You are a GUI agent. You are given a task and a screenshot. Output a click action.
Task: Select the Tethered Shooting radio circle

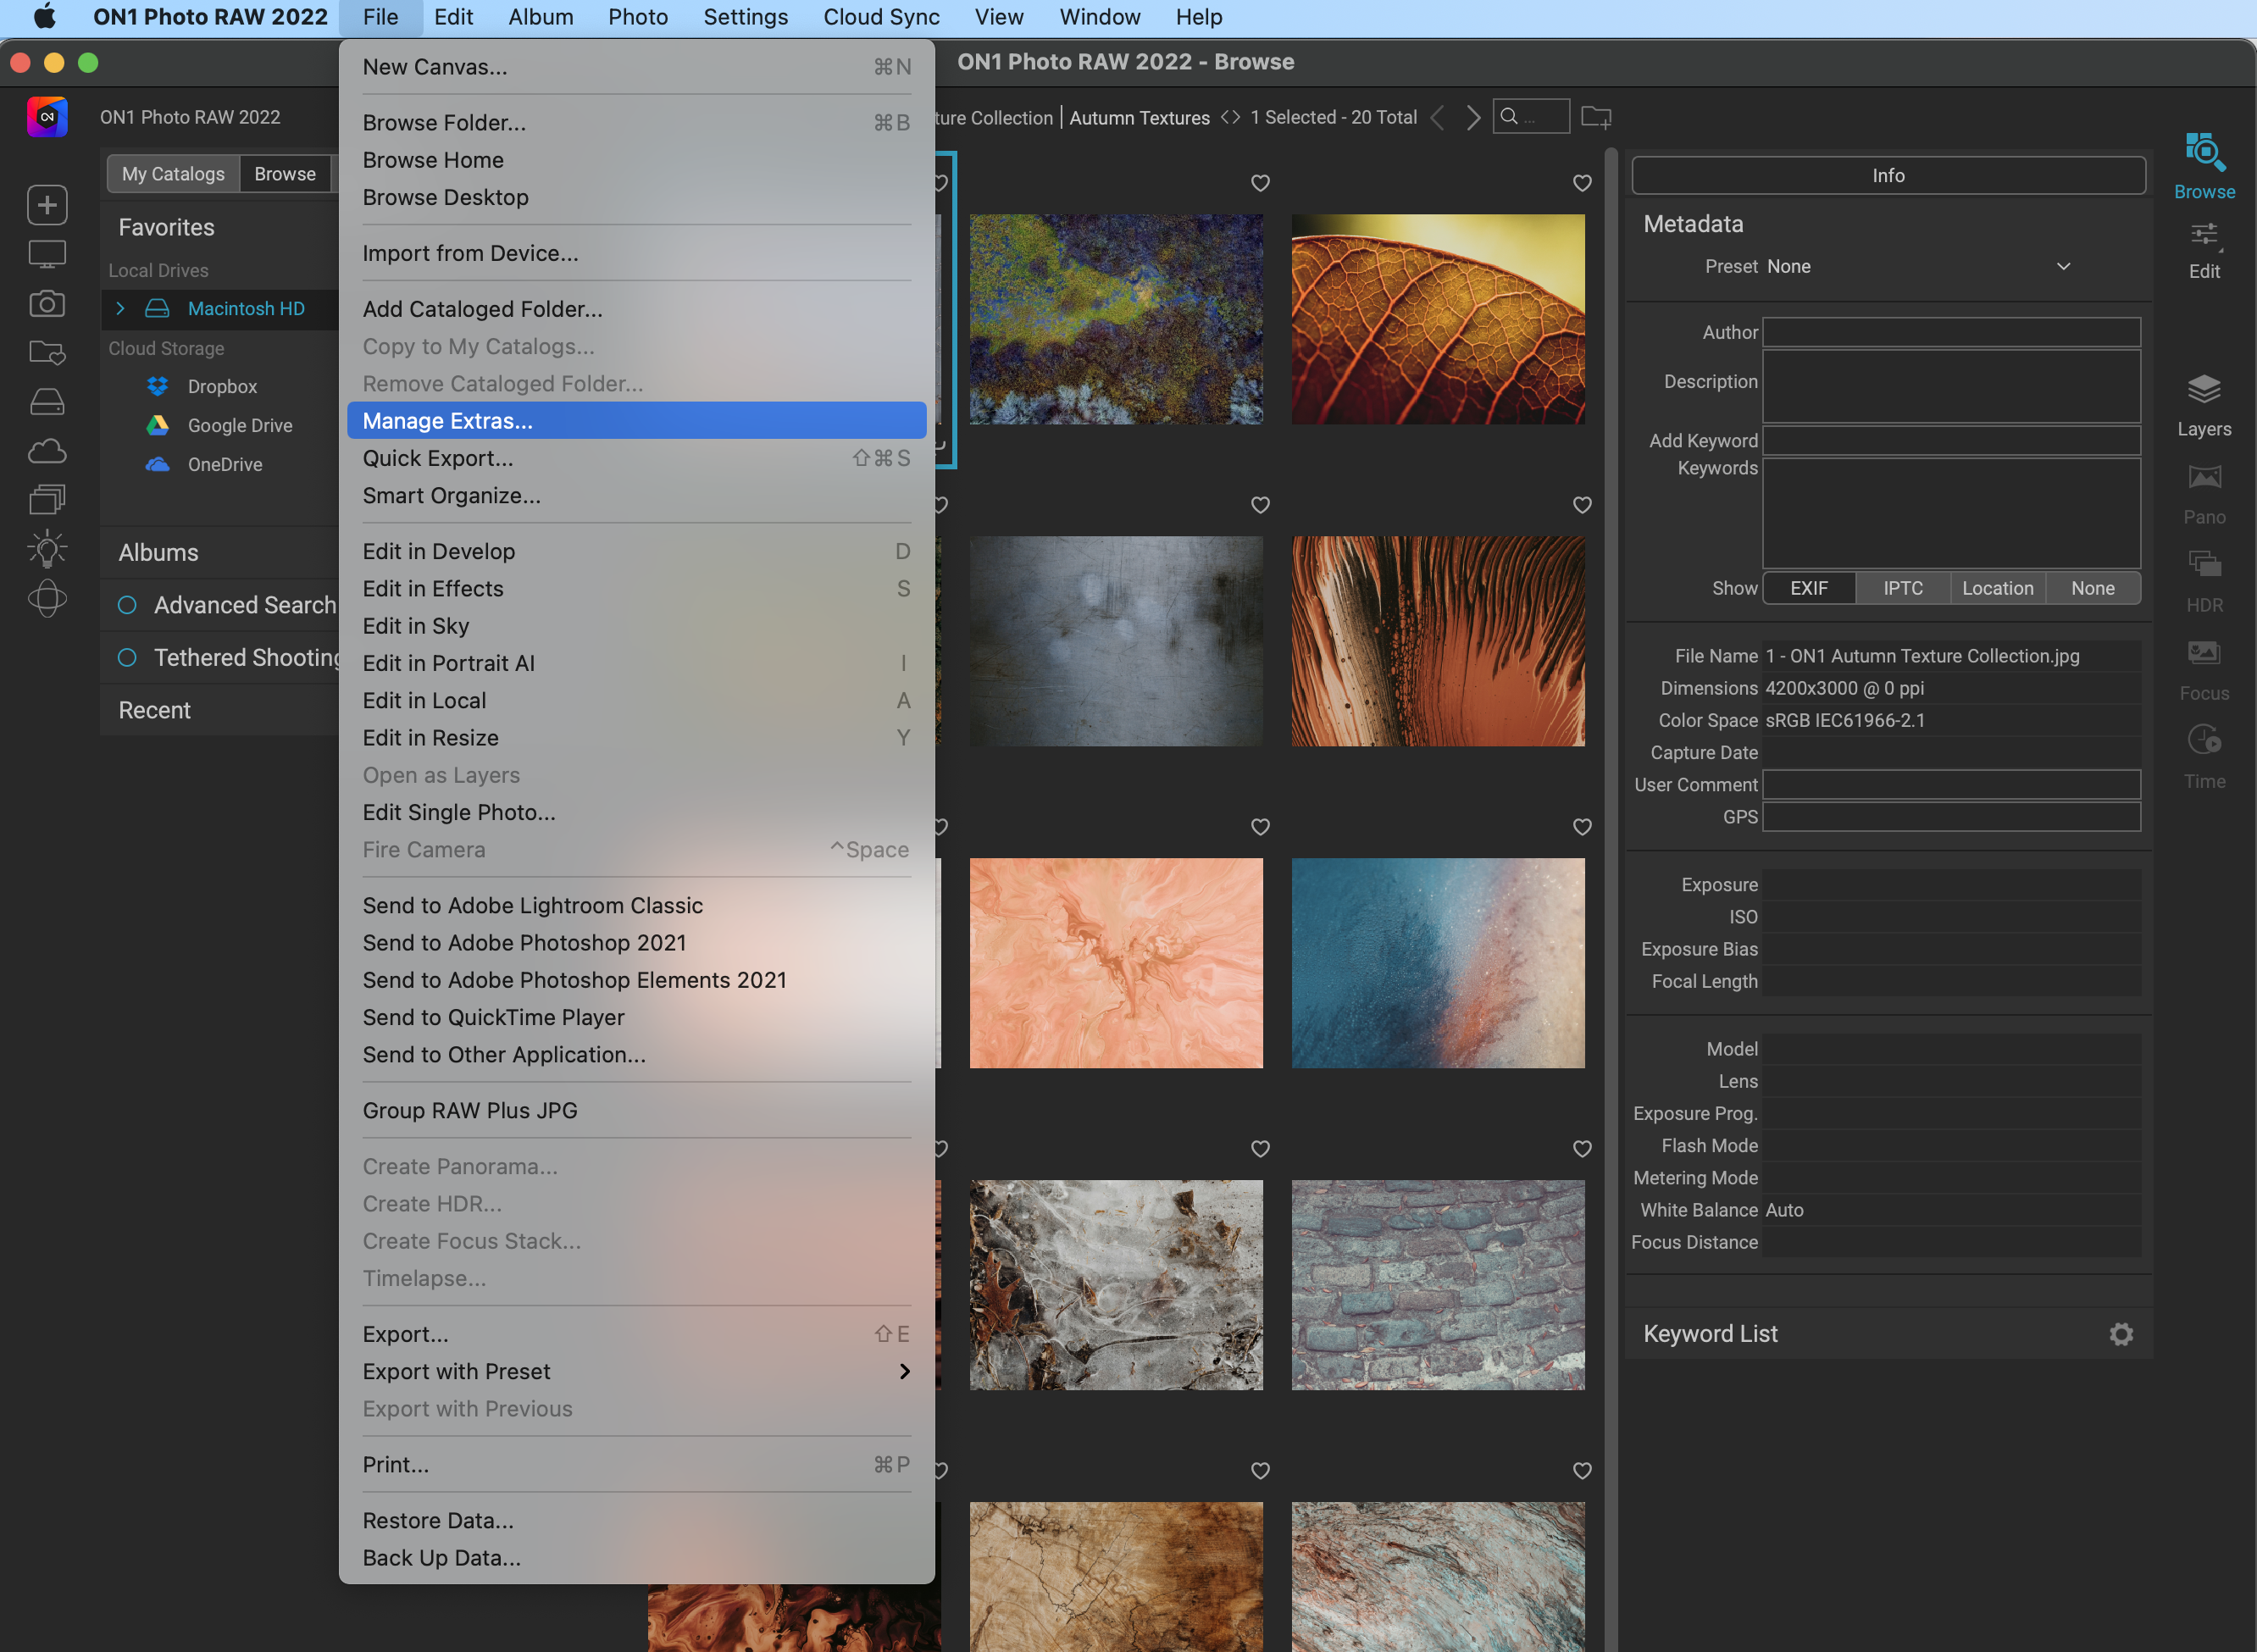pyautogui.click(x=127, y=657)
